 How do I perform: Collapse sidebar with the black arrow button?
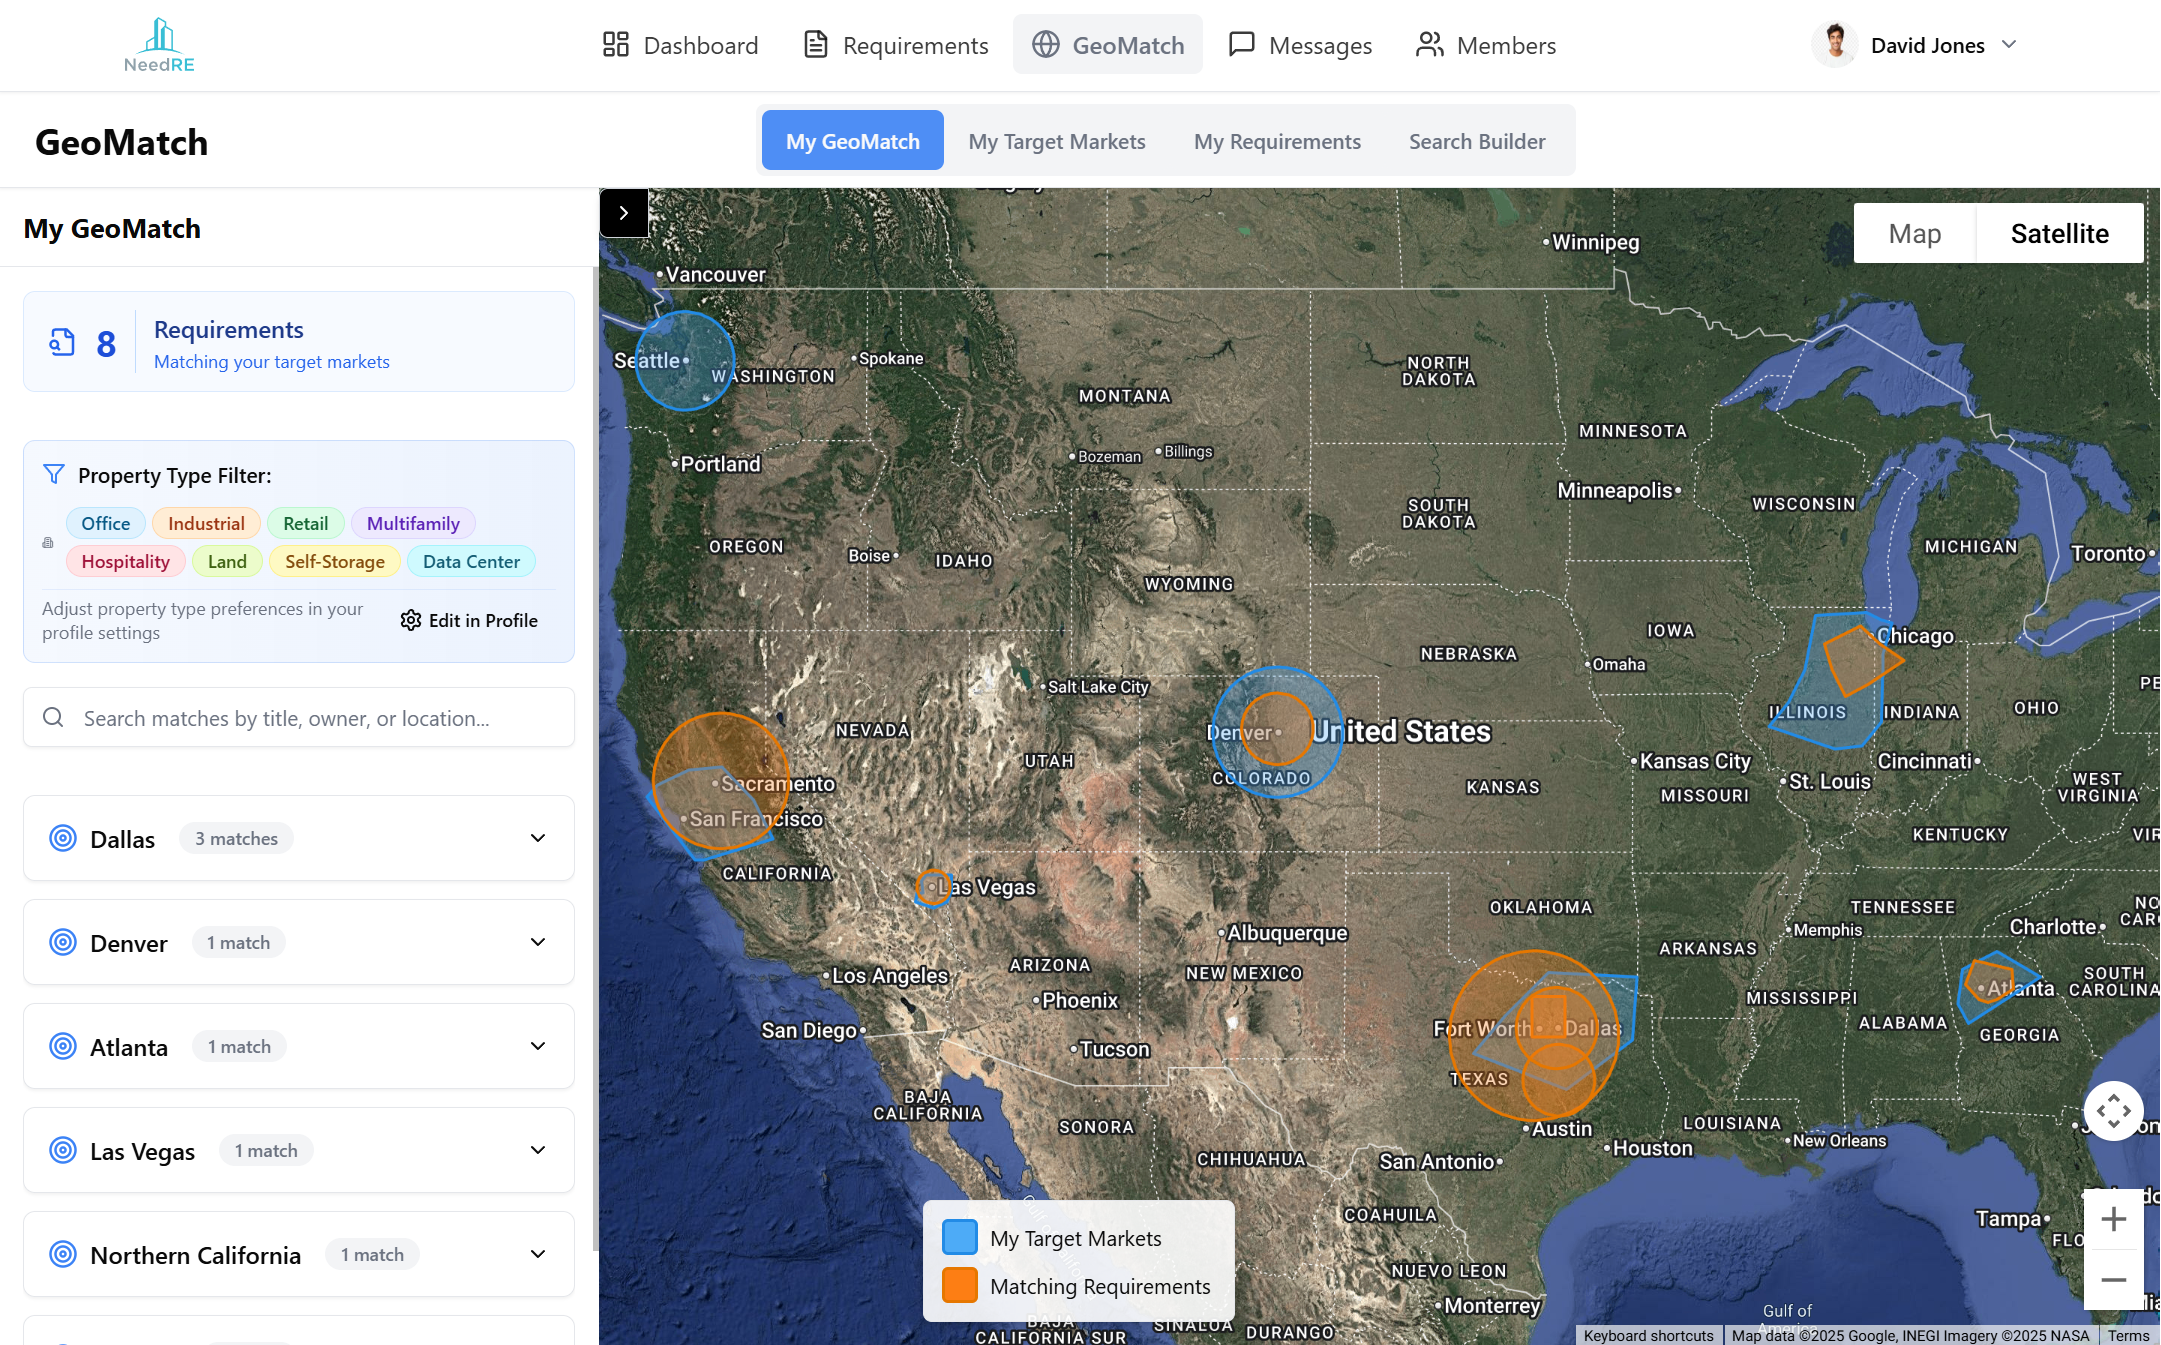click(624, 213)
